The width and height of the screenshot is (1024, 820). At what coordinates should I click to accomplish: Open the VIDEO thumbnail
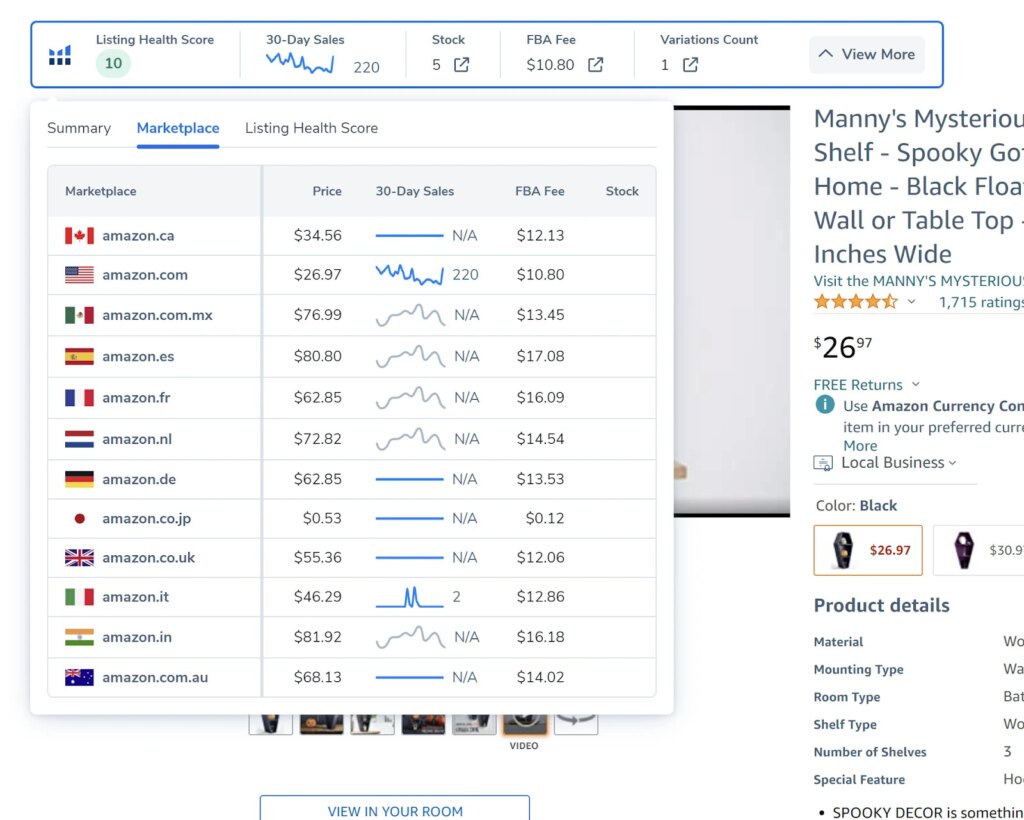tap(524, 724)
